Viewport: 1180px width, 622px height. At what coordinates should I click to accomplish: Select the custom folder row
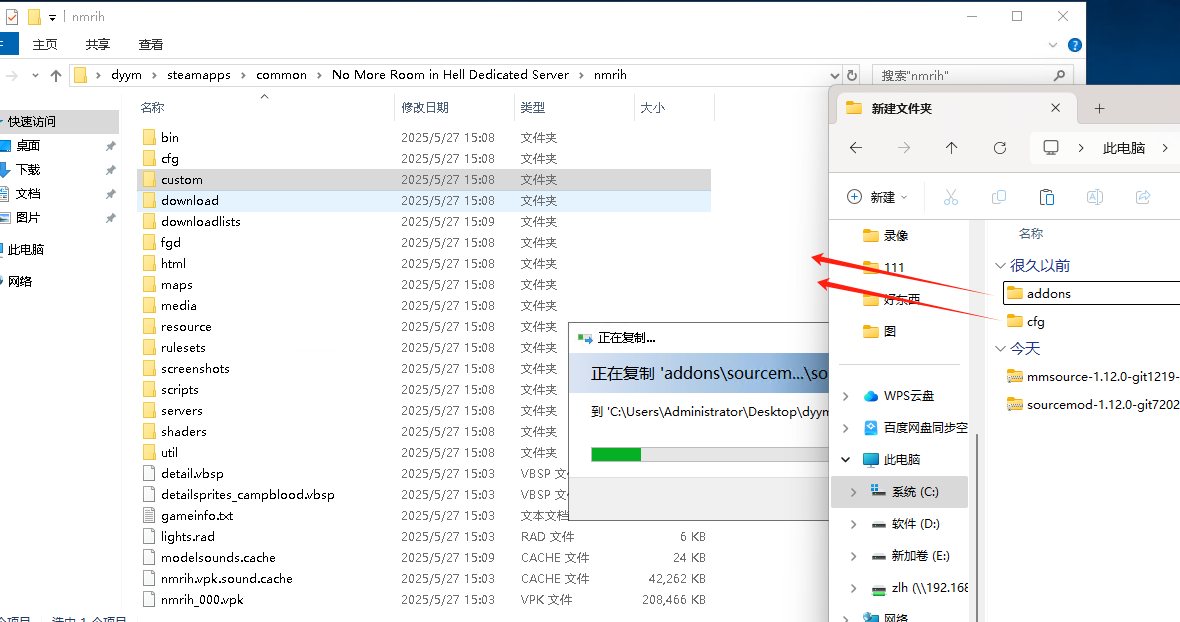point(424,180)
